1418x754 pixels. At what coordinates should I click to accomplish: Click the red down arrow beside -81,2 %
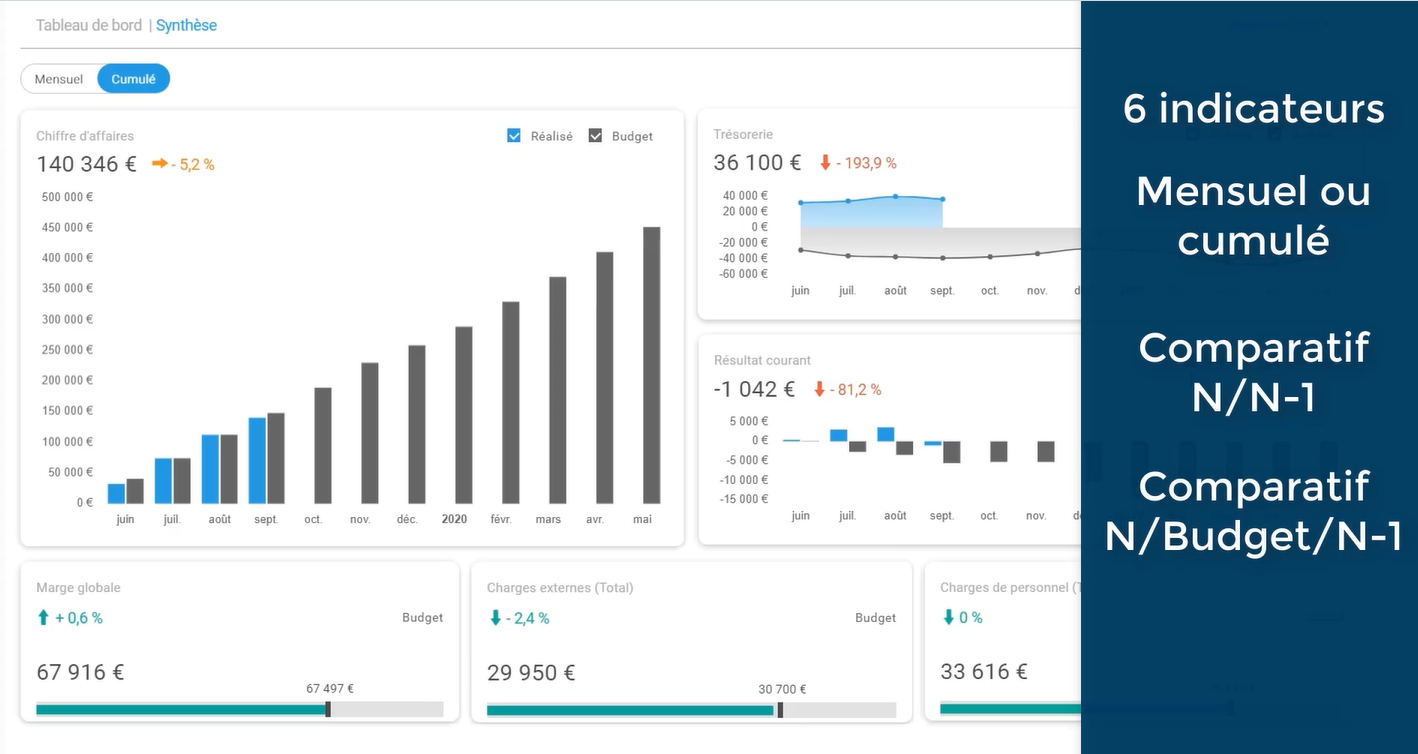coord(820,389)
